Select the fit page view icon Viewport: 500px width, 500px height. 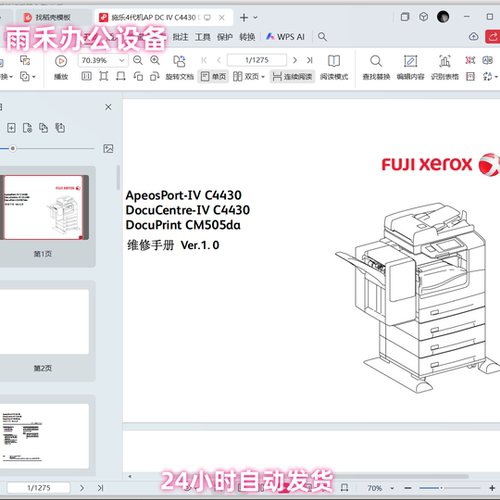coord(103,77)
